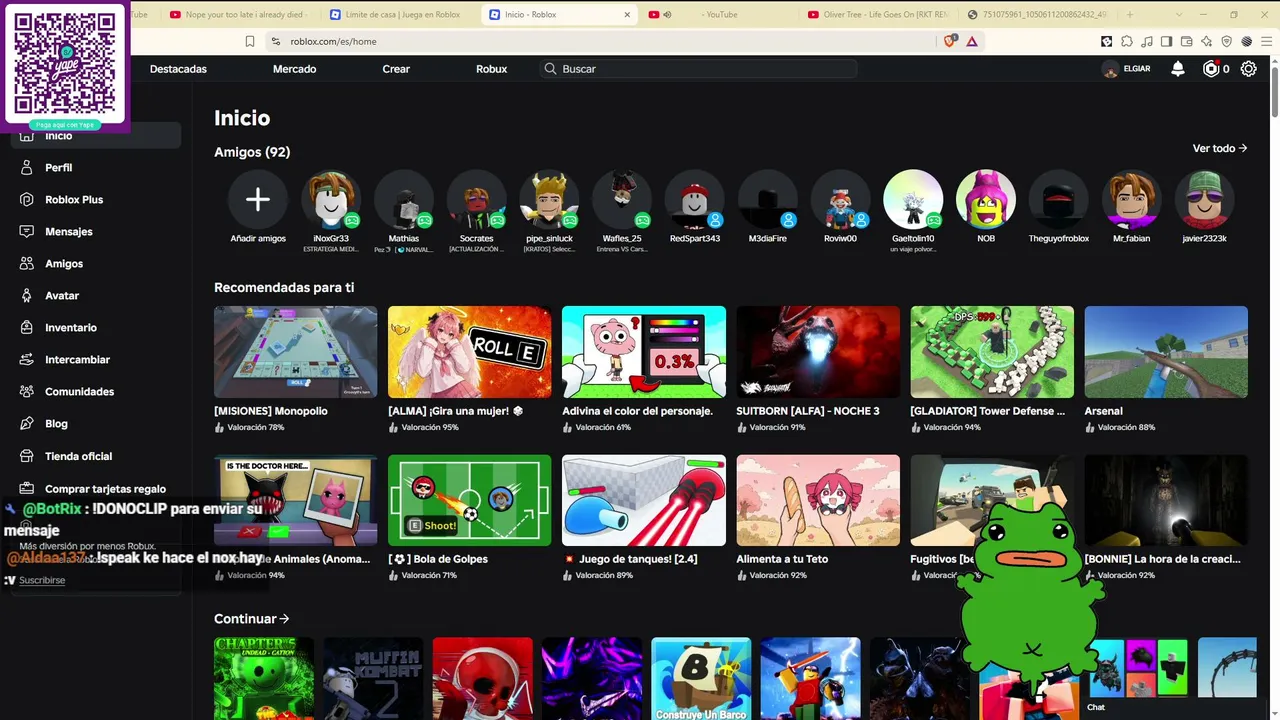Open friend iNoxGr33 avatar
Viewport: 1280px width, 720px height.
pos(331,200)
